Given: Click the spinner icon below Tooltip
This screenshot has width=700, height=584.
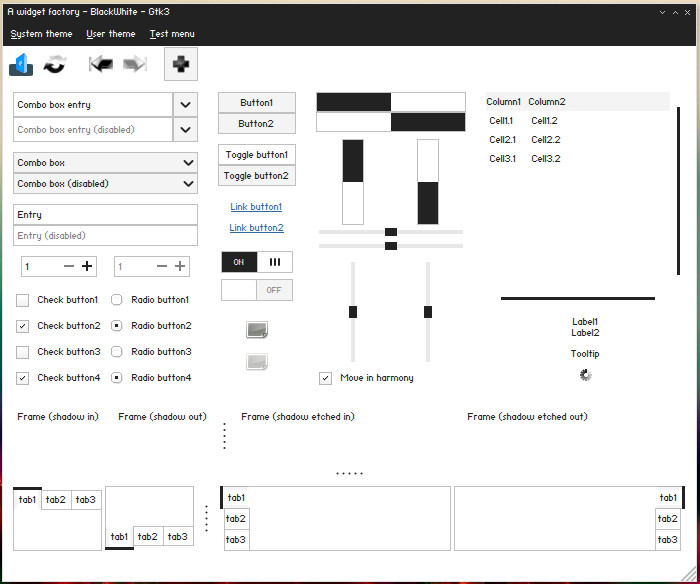Looking at the screenshot, I should click(x=585, y=375).
